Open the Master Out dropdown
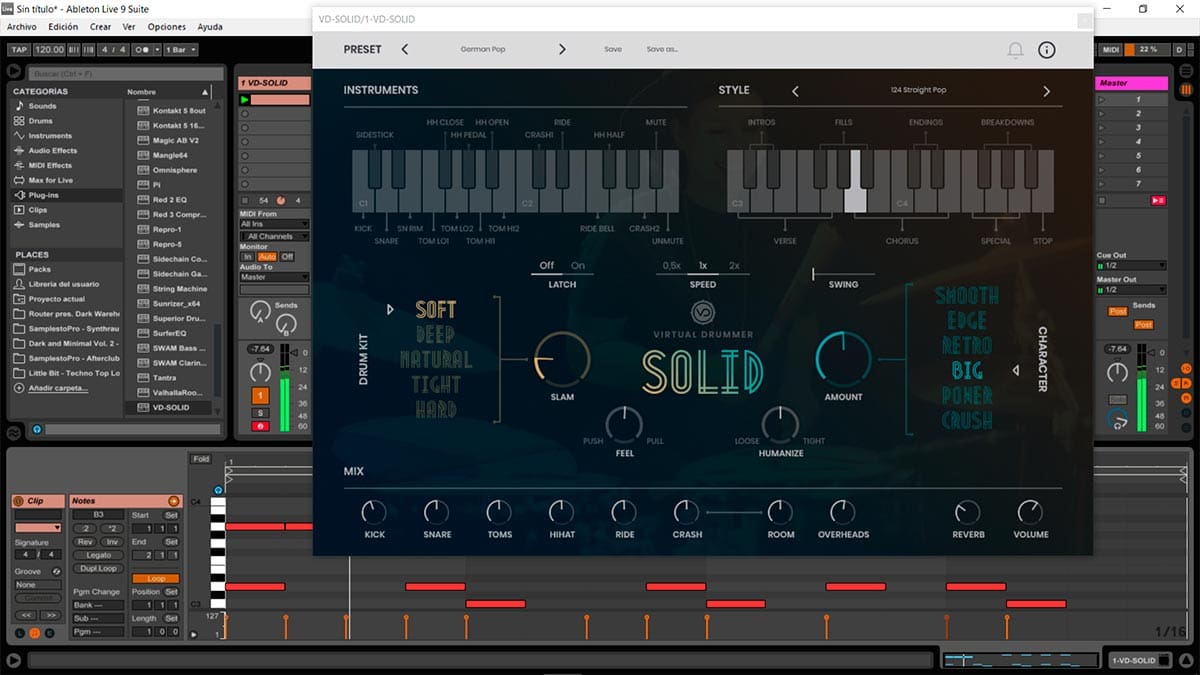The width and height of the screenshot is (1200, 675). point(1131,290)
